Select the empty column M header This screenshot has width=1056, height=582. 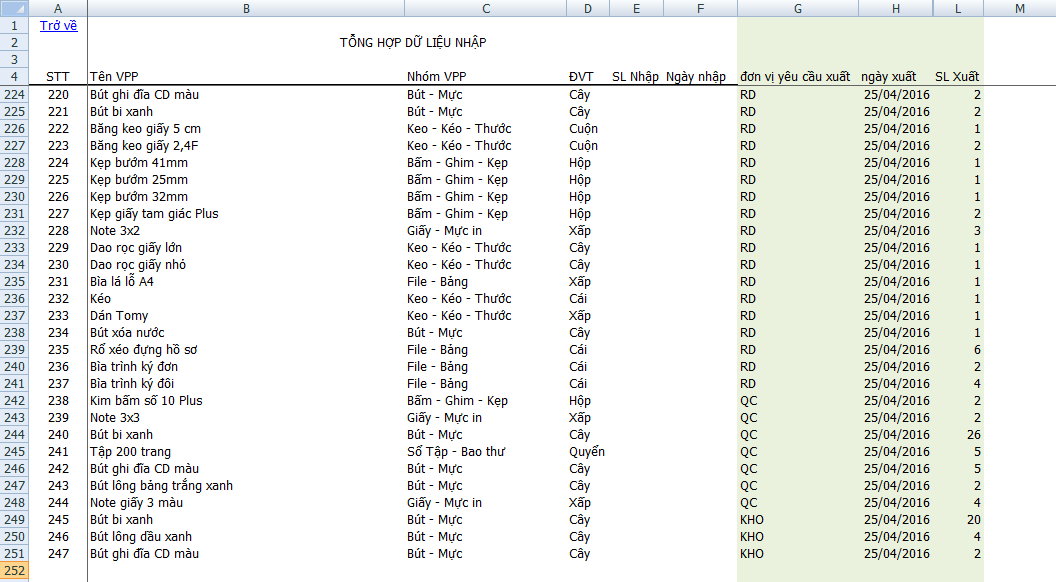1019,9
